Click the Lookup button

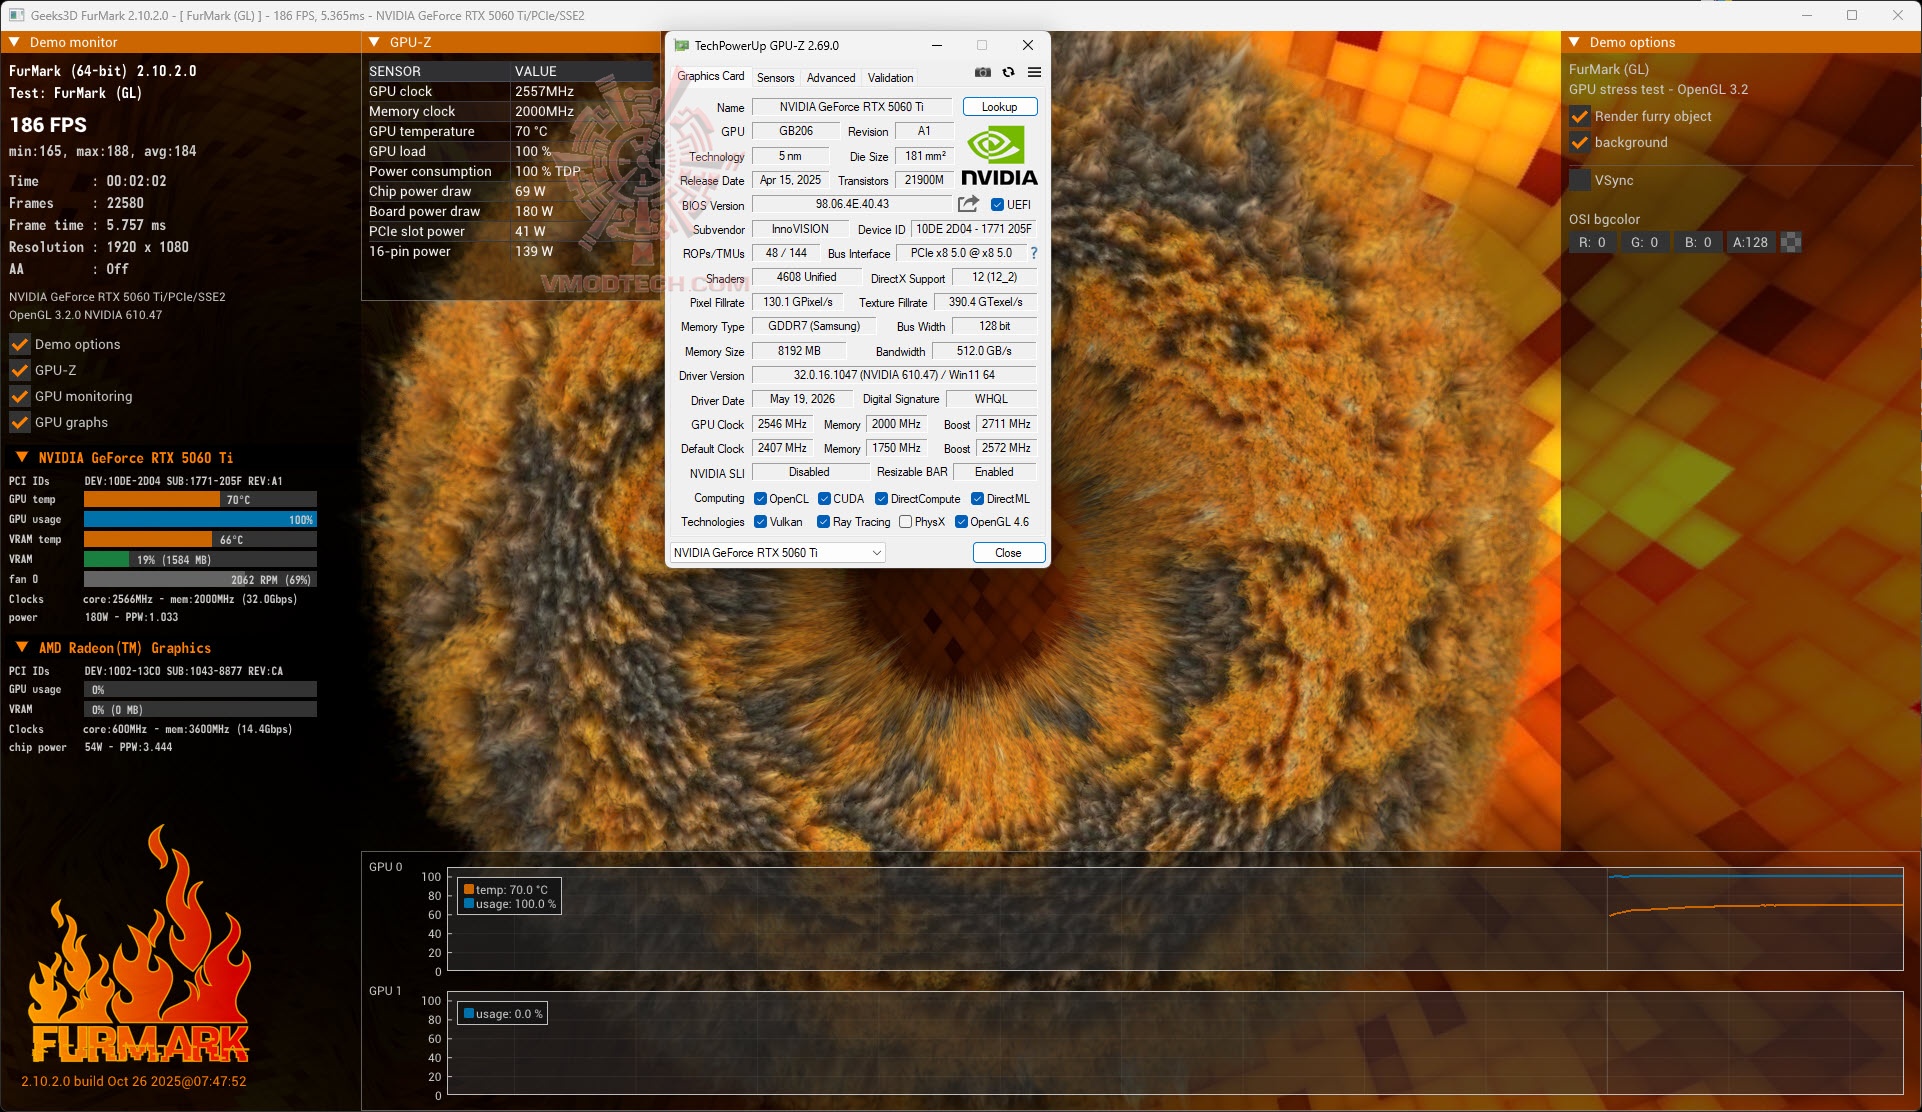[x=1000, y=107]
